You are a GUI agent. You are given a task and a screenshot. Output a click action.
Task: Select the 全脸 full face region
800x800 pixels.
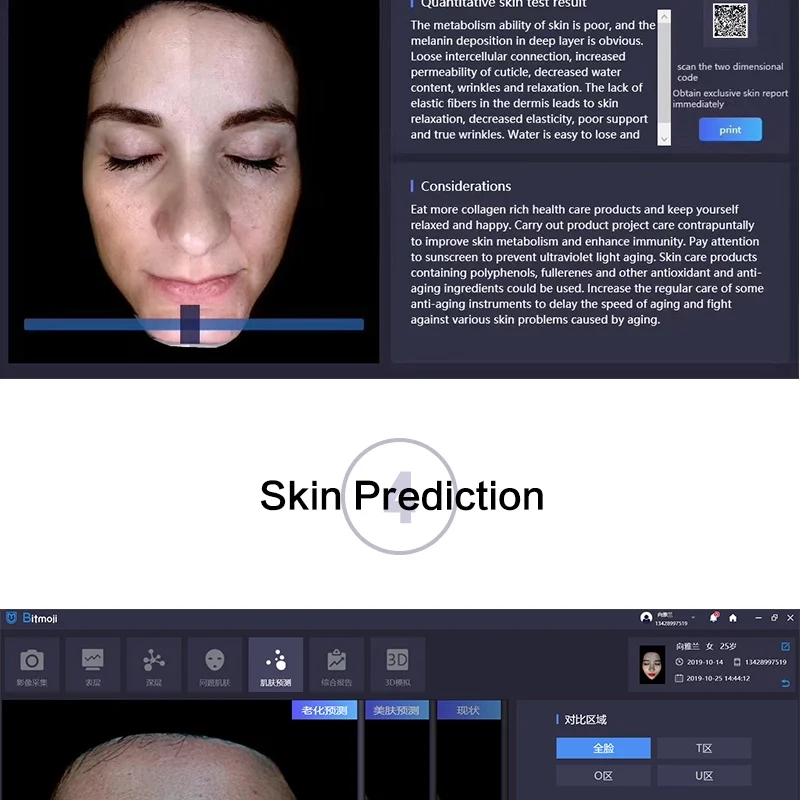[x=603, y=748]
